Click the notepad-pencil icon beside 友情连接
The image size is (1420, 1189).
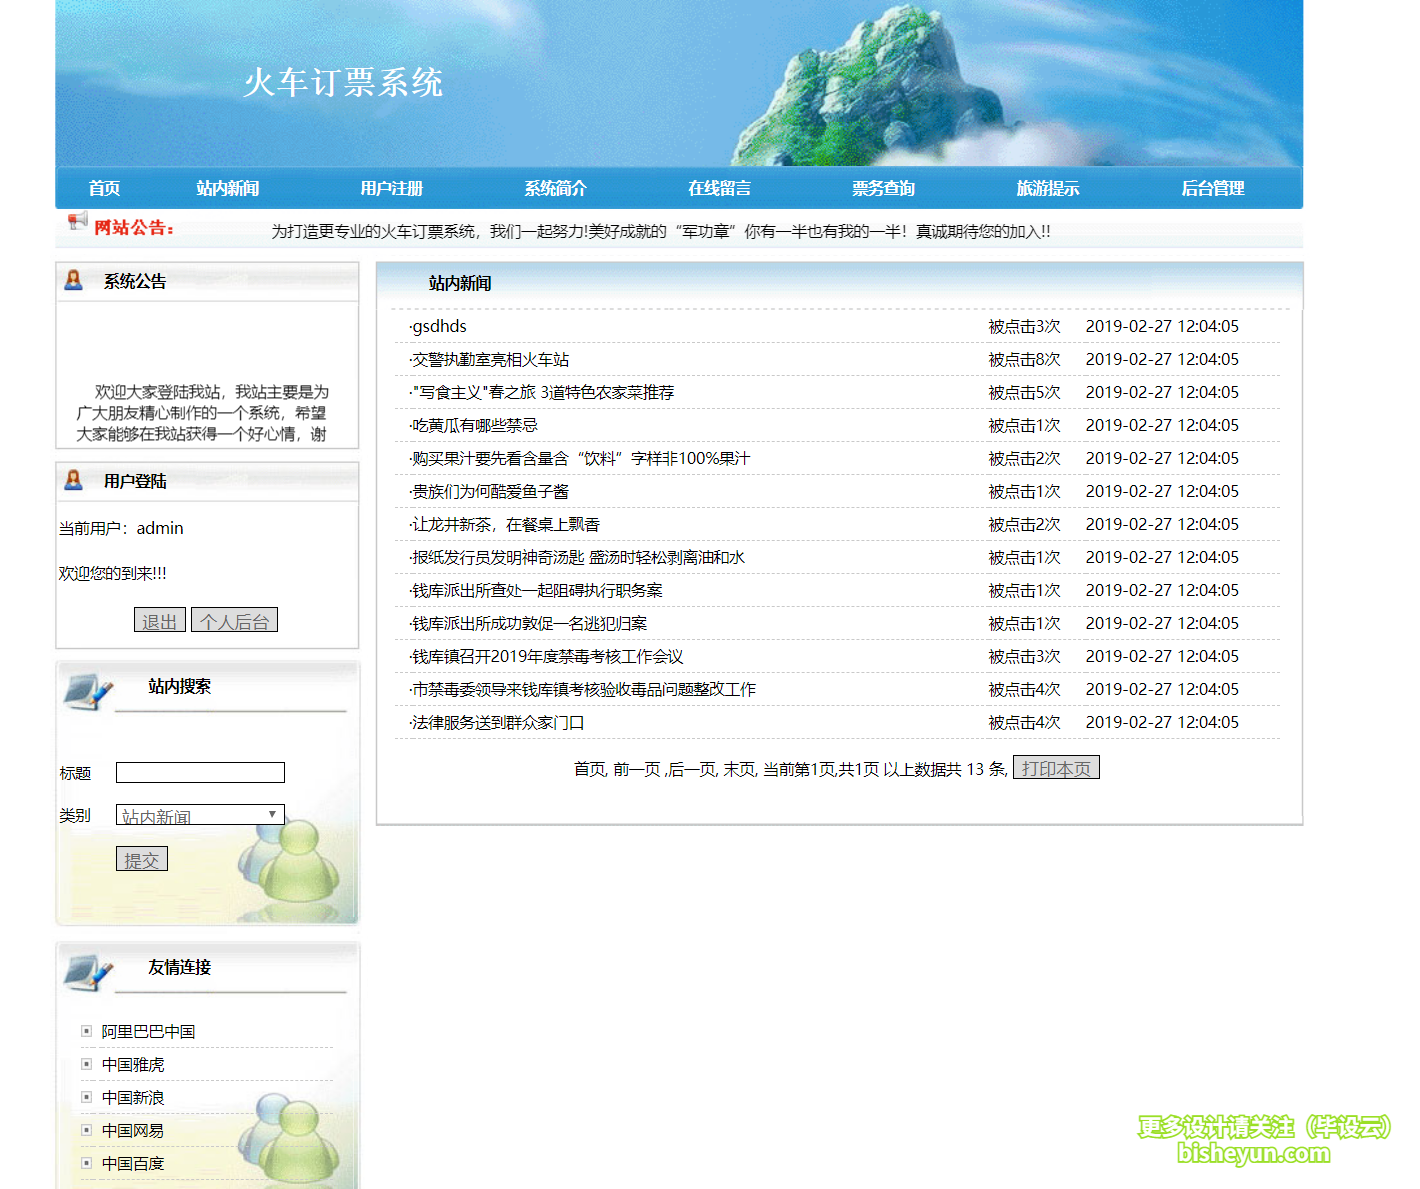88,971
